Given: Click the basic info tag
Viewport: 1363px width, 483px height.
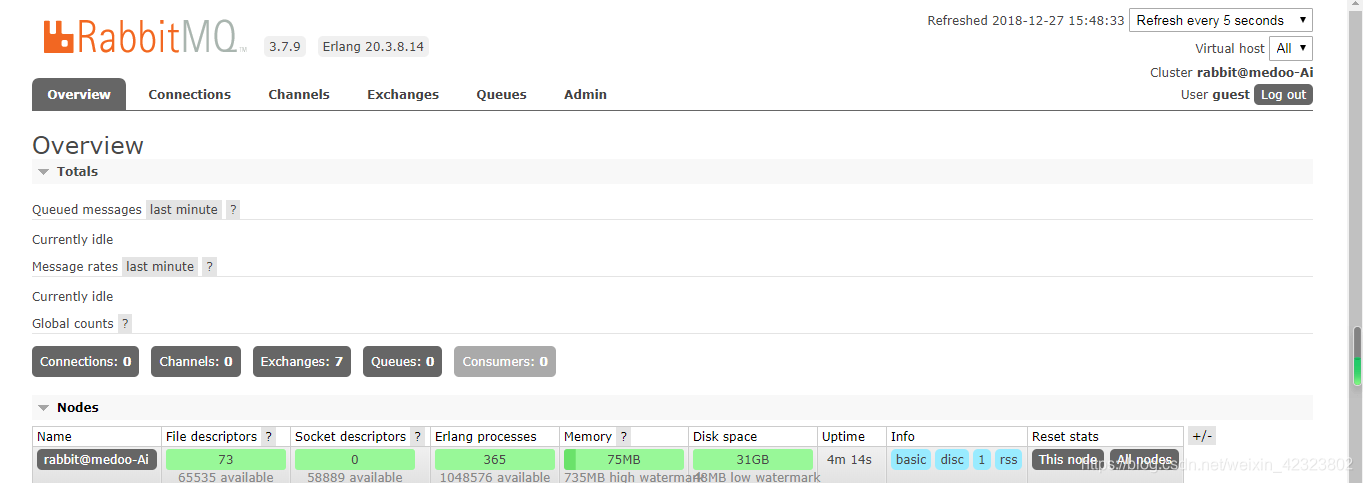Looking at the screenshot, I should [x=911, y=459].
